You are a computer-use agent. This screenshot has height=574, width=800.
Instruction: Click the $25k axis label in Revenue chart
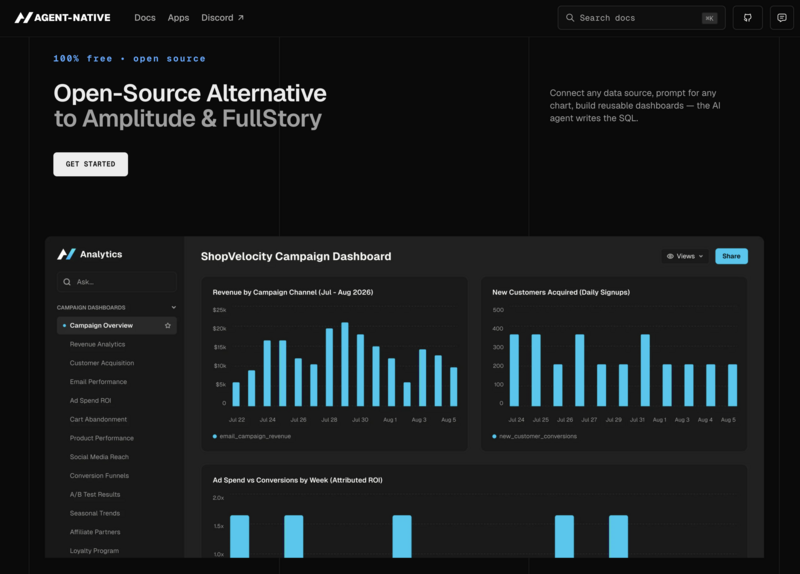tap(219, 310)
